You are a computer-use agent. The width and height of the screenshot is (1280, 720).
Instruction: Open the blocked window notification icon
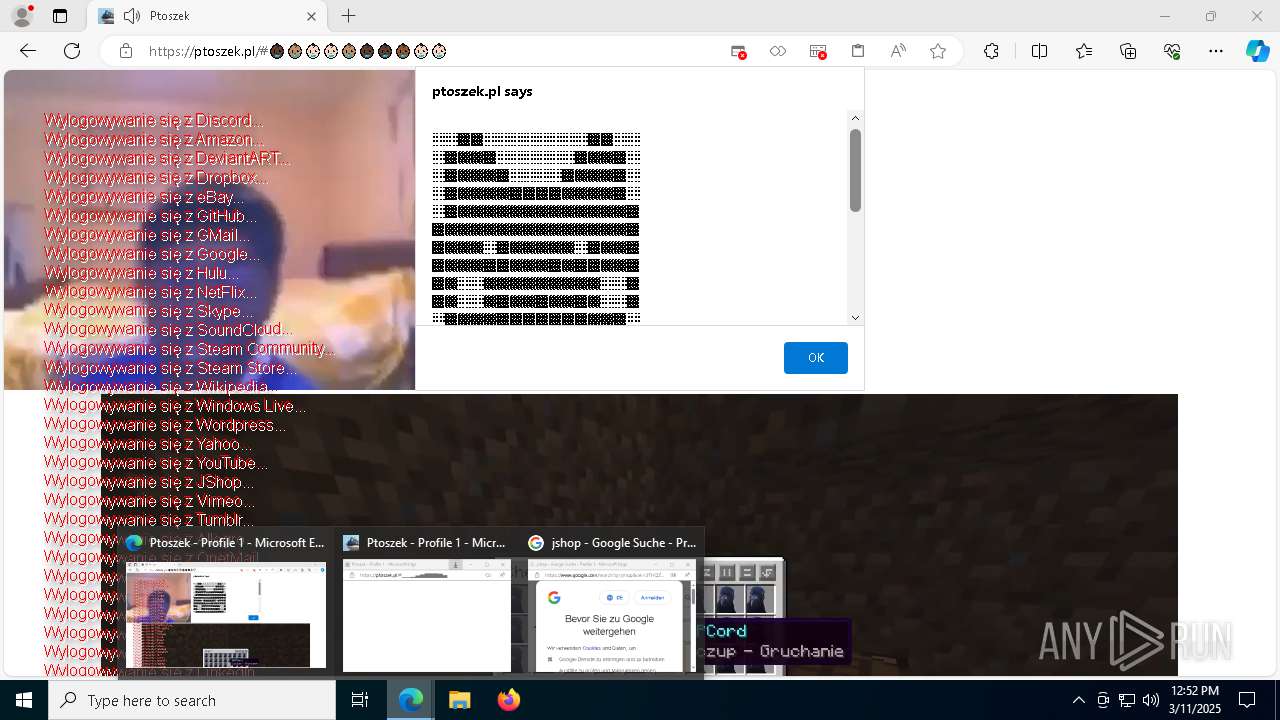(818, 51)
